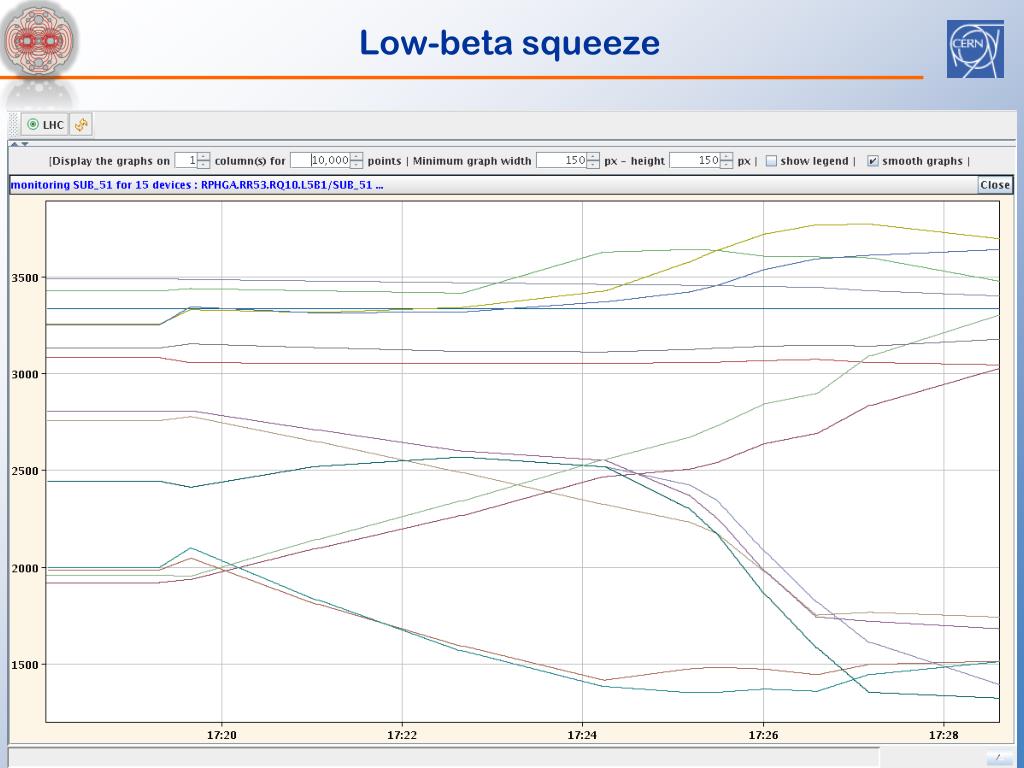Enable the show legend checkbox
This screenshot has width=1024, height=768.
pos(771,161)
